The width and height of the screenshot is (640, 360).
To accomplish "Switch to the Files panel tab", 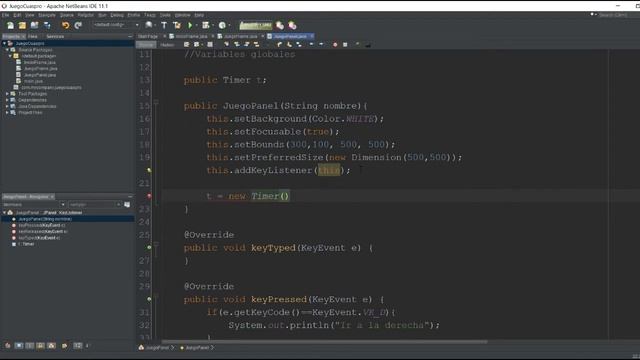I will [33, 36].
